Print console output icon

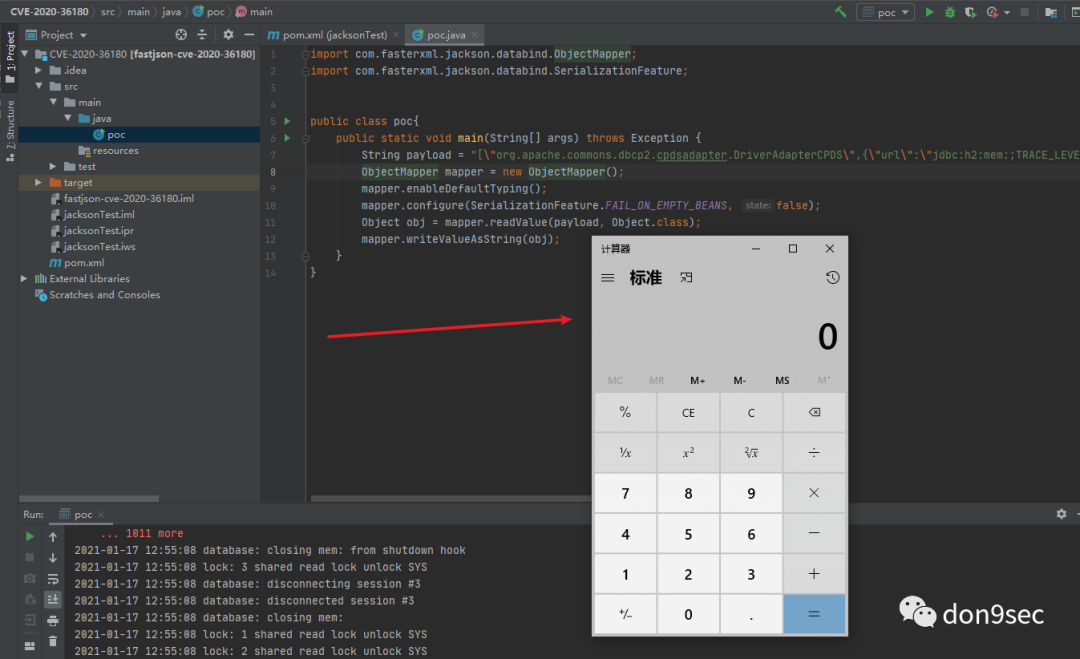tap(53, 621)
